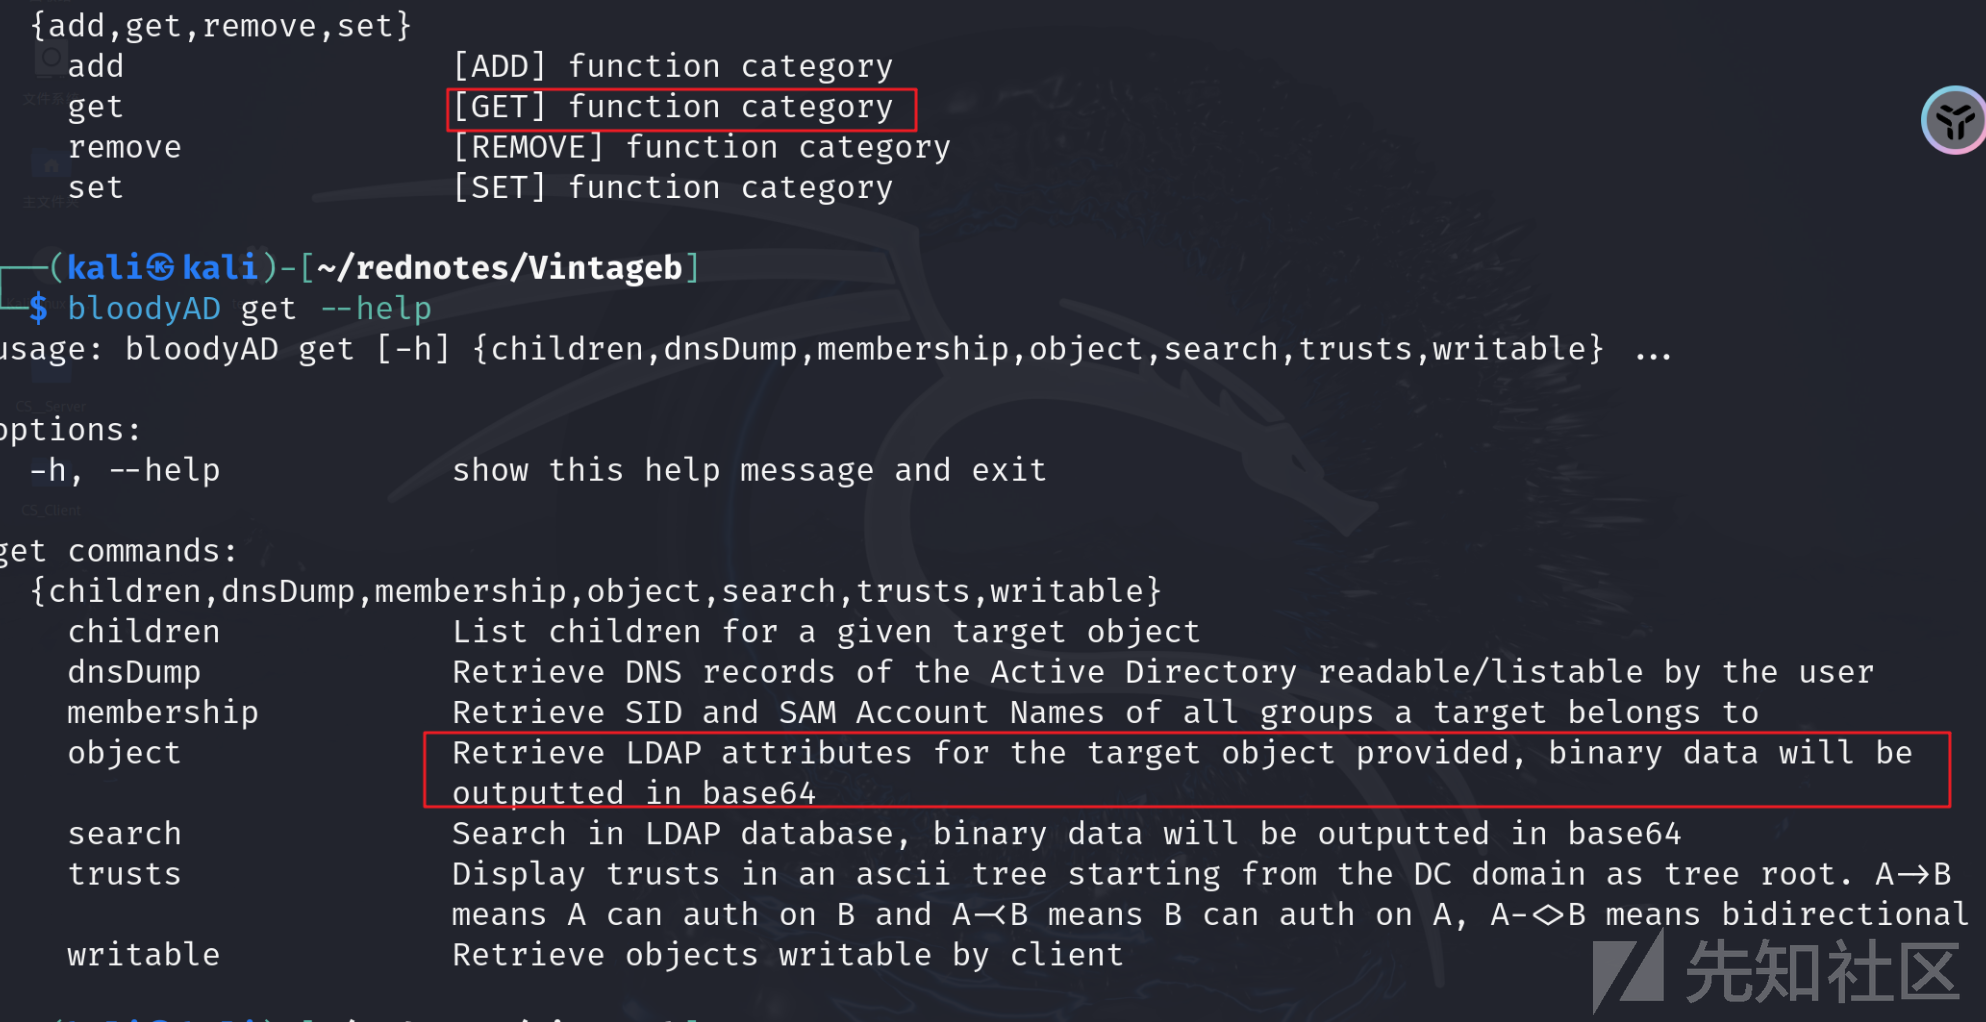Click the 'object' command entry
Image resolution: width=1986 pixels, height=1022 pixels.
124,753
